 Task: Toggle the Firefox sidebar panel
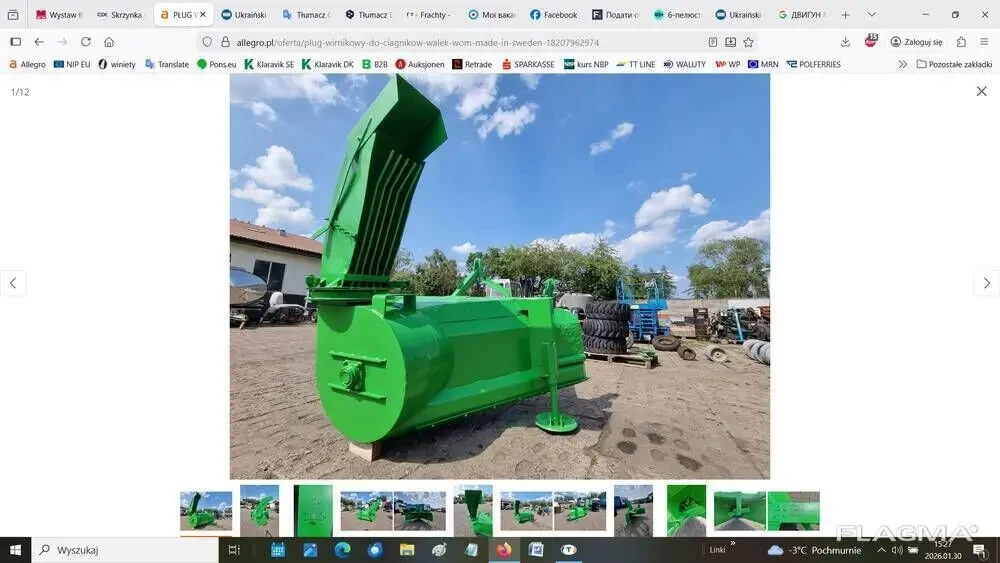coord(15,42)
